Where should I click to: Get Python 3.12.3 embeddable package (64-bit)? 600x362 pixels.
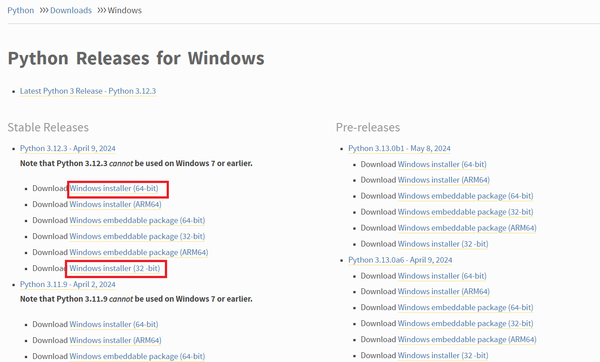pyautogui.click(x=137, y=221)
